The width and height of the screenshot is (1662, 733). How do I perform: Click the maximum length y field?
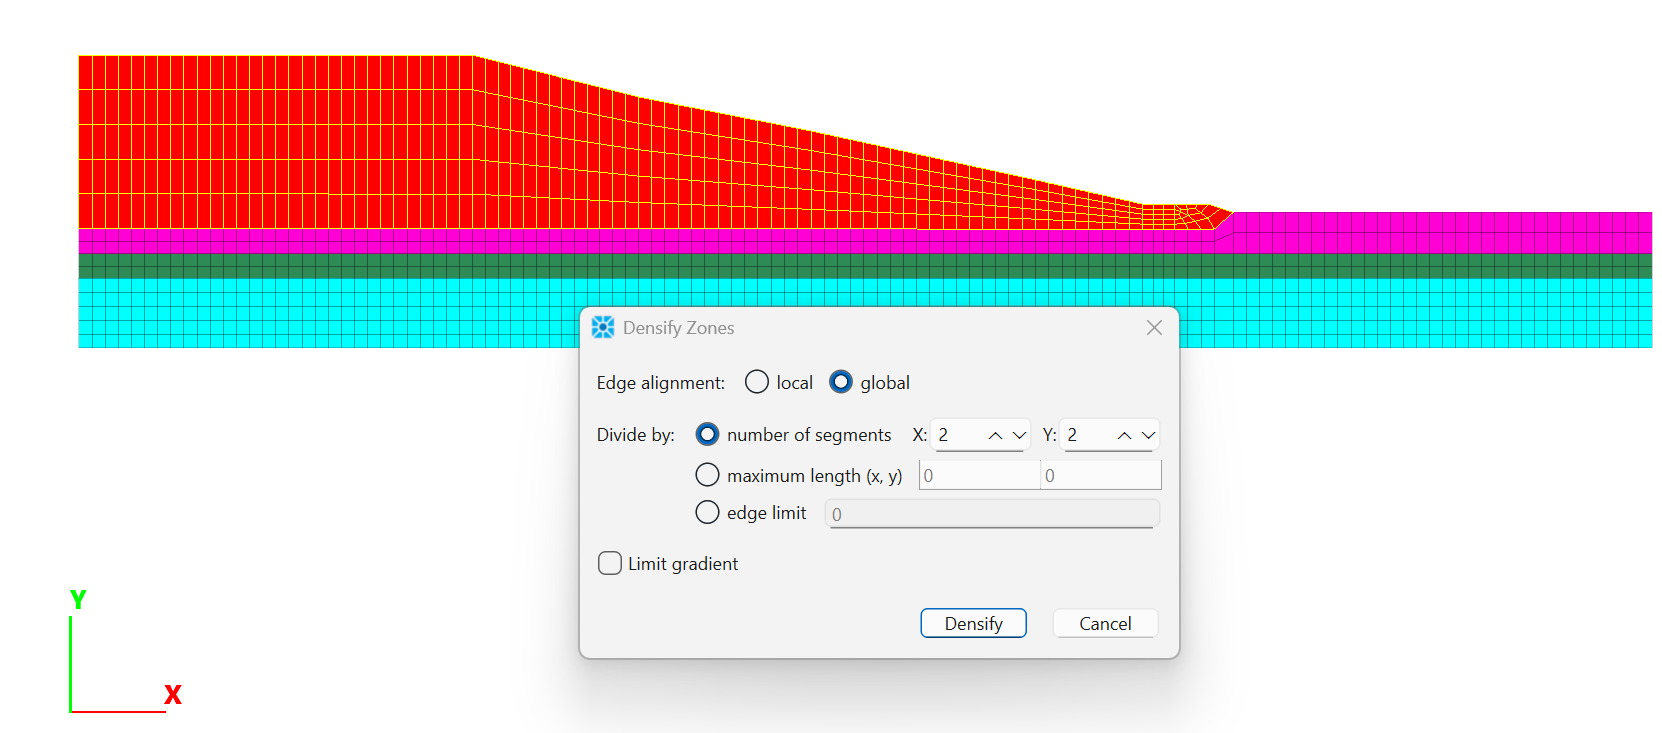pos(1101,475)
